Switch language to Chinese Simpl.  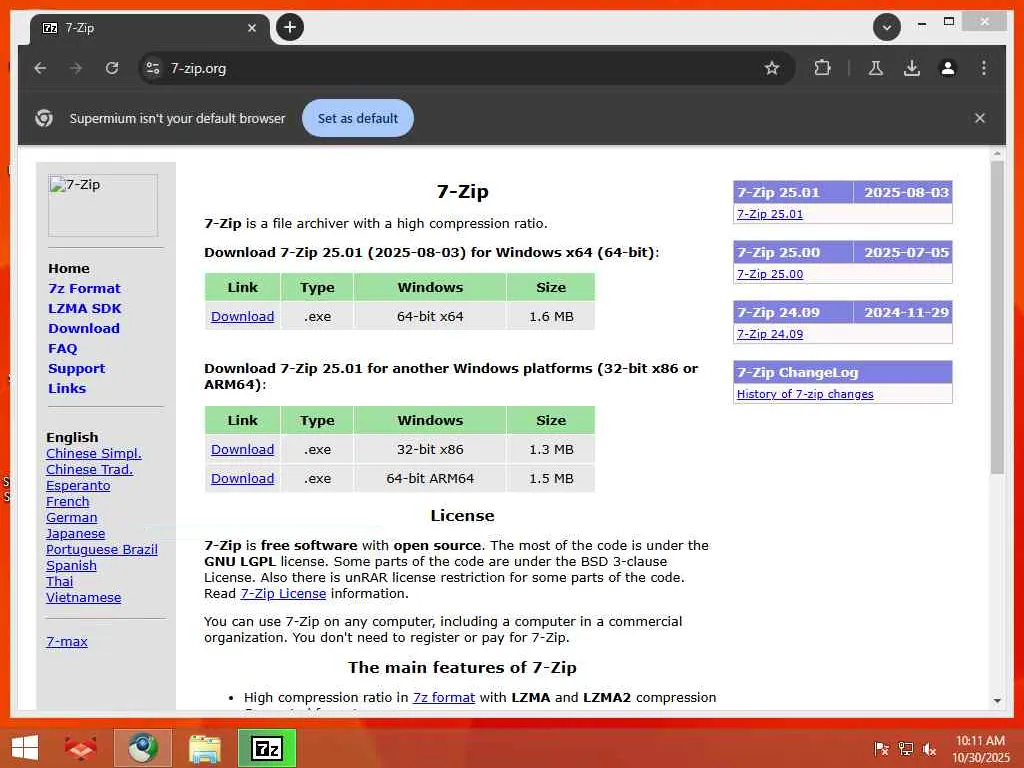pos(93,453)
